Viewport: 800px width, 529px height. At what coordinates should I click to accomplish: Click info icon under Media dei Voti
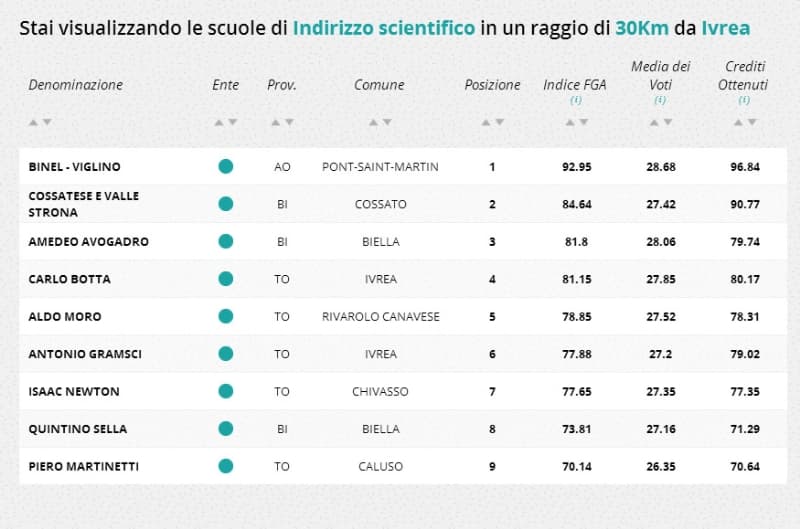point(660,101)
